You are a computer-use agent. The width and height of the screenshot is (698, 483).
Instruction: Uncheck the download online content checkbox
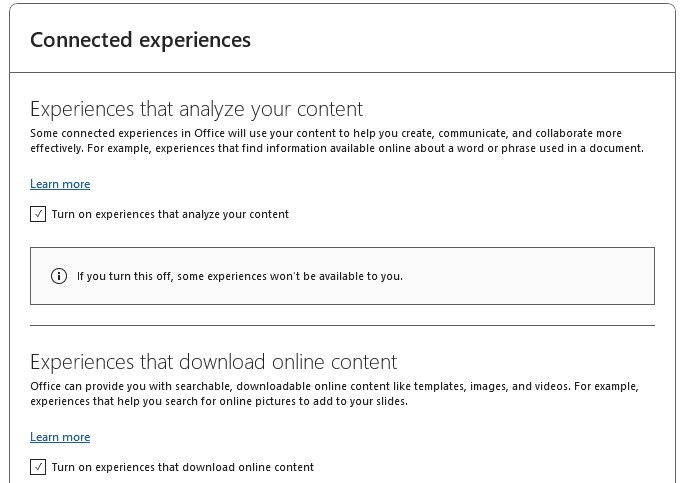click(38, 467)
